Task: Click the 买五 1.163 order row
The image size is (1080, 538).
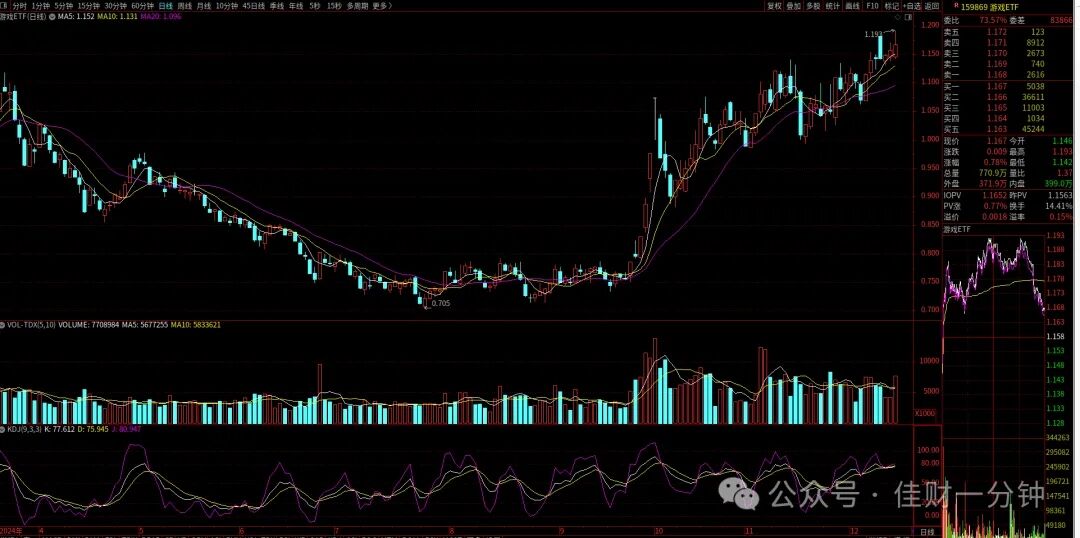Action: coord(994,129)
